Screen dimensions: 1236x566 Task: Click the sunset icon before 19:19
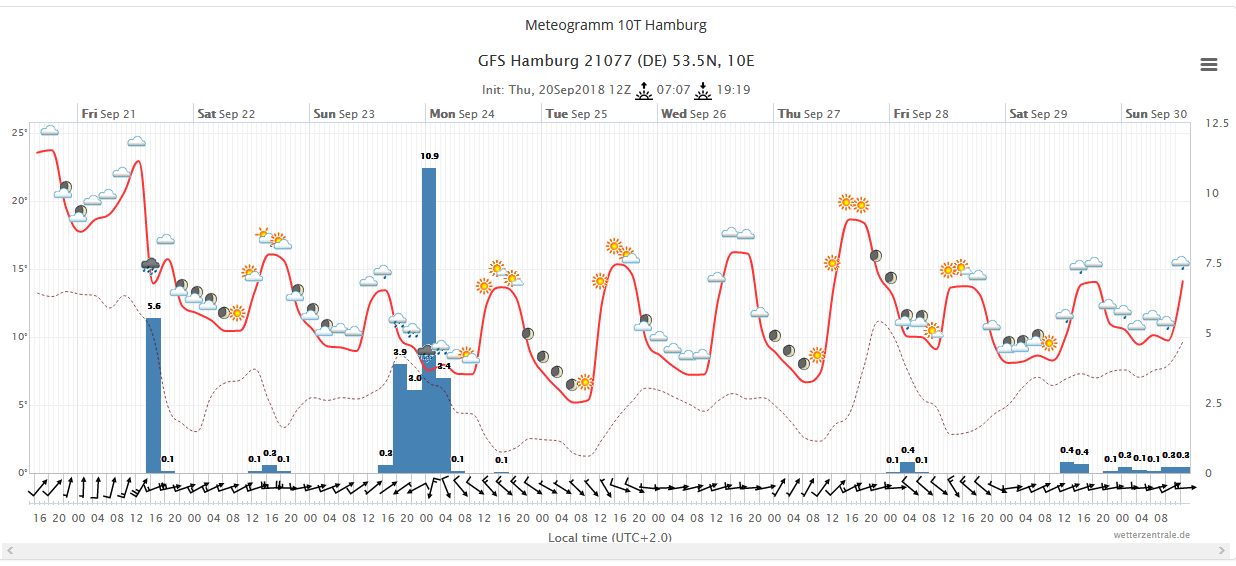(704, 90)
